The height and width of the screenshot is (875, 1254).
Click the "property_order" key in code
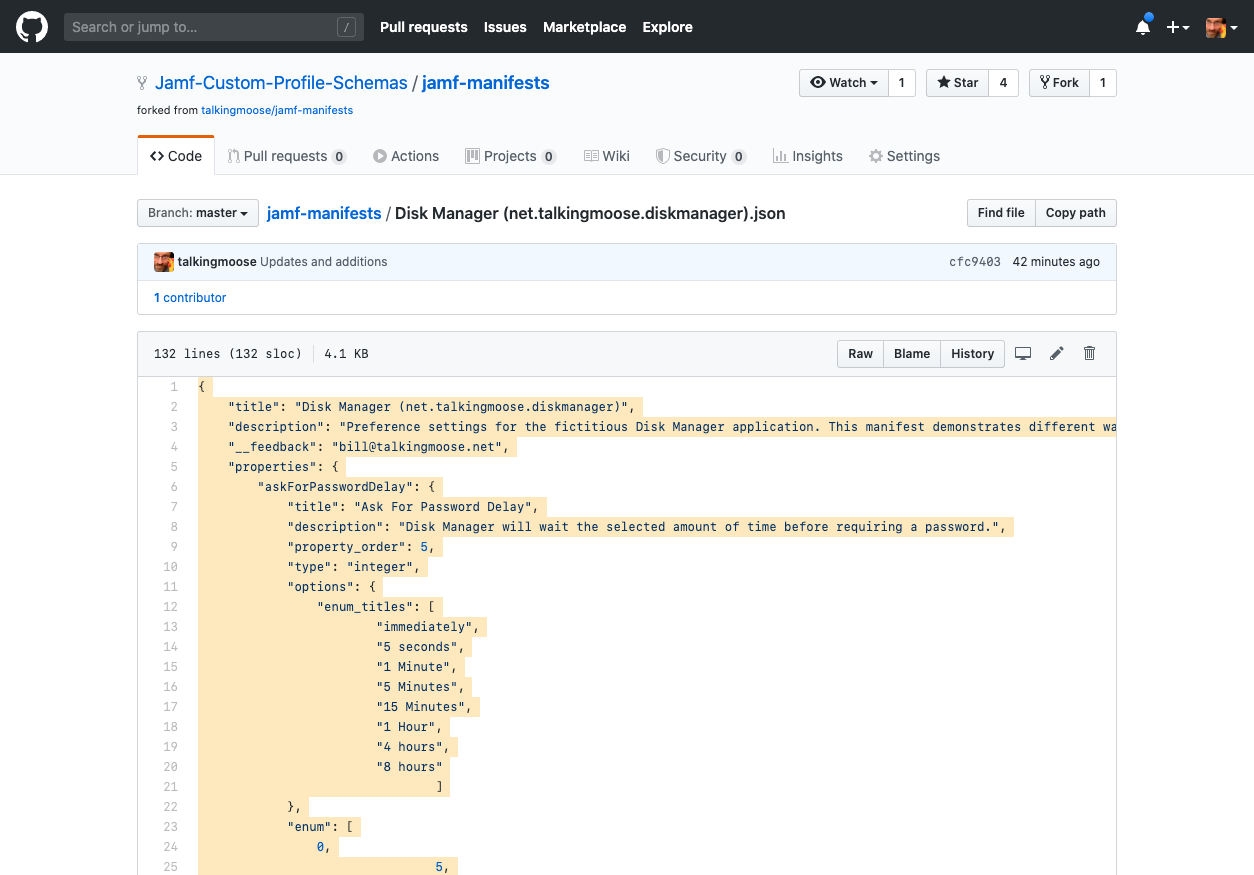347,547
